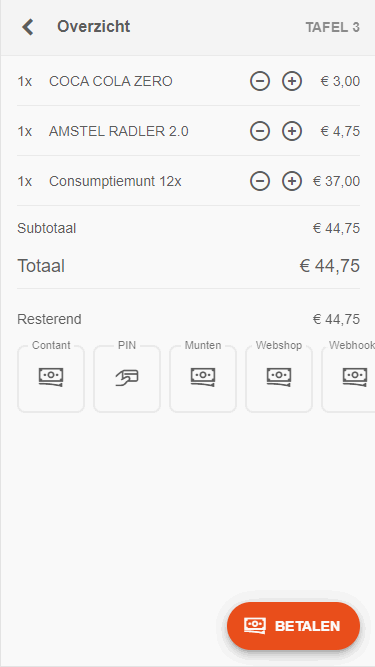Go back using the Overzicht back arrow
Viewport: 375px width, 667px height.
click(x=28, y=27)
